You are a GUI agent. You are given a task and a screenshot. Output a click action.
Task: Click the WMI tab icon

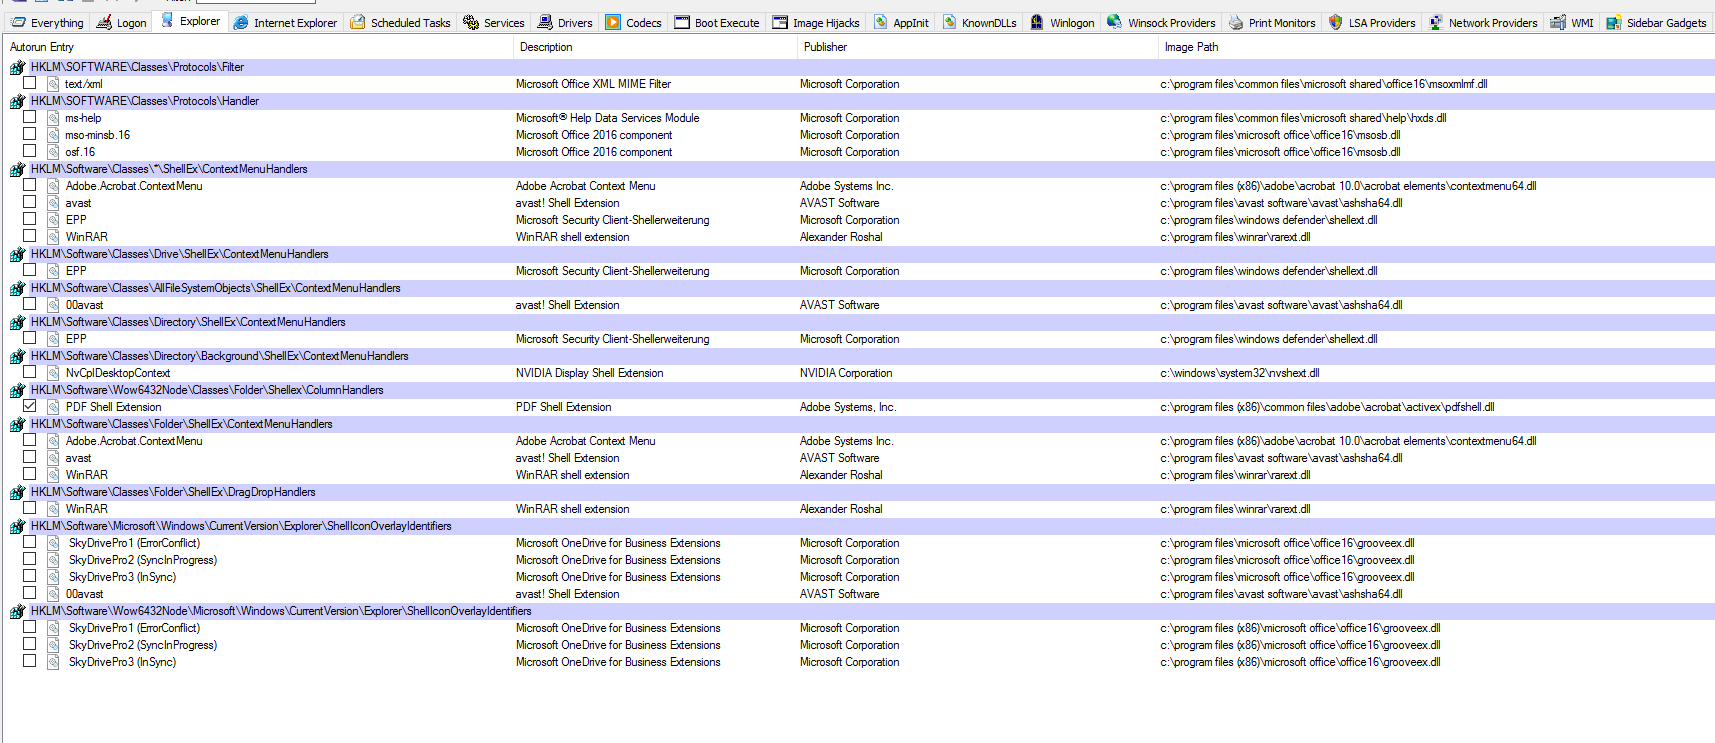coord(1558,22)
